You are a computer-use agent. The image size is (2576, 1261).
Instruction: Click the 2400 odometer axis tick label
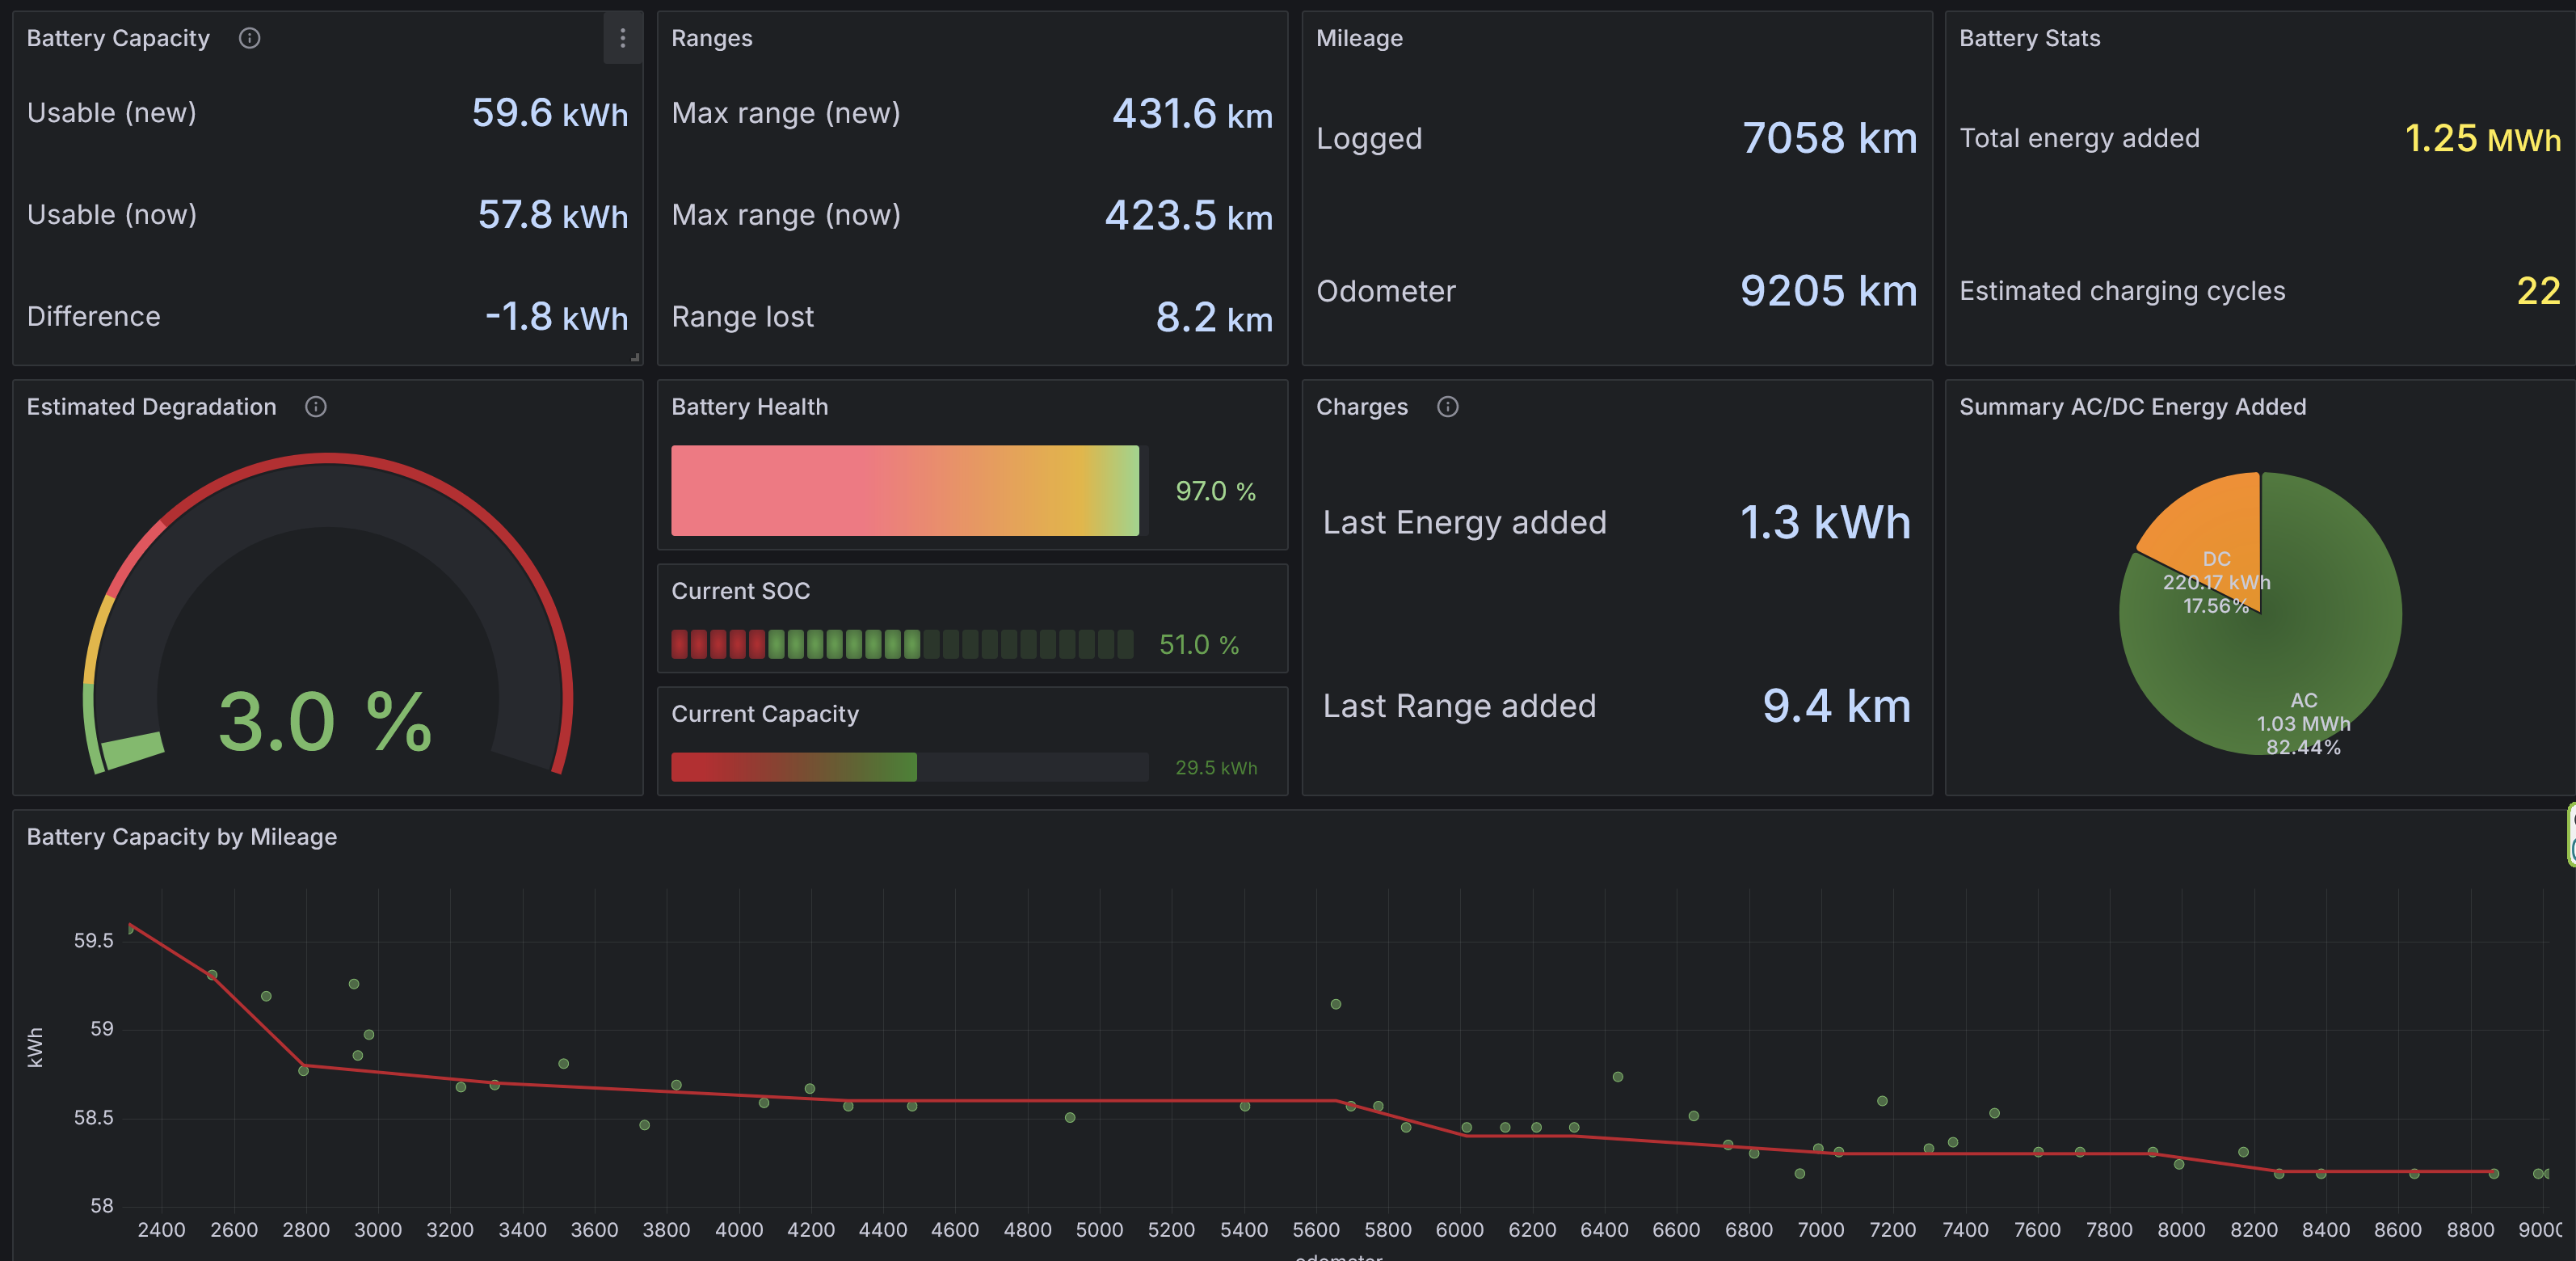pyautogui.click(x=161, y=1229)
